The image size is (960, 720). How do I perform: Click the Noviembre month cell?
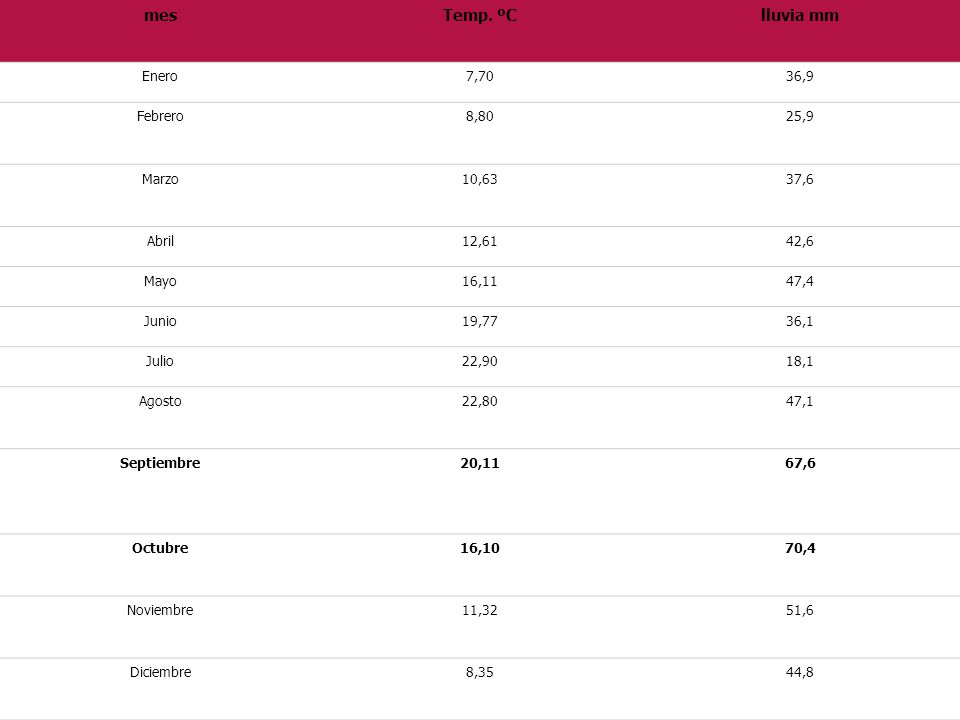point(160,610)
